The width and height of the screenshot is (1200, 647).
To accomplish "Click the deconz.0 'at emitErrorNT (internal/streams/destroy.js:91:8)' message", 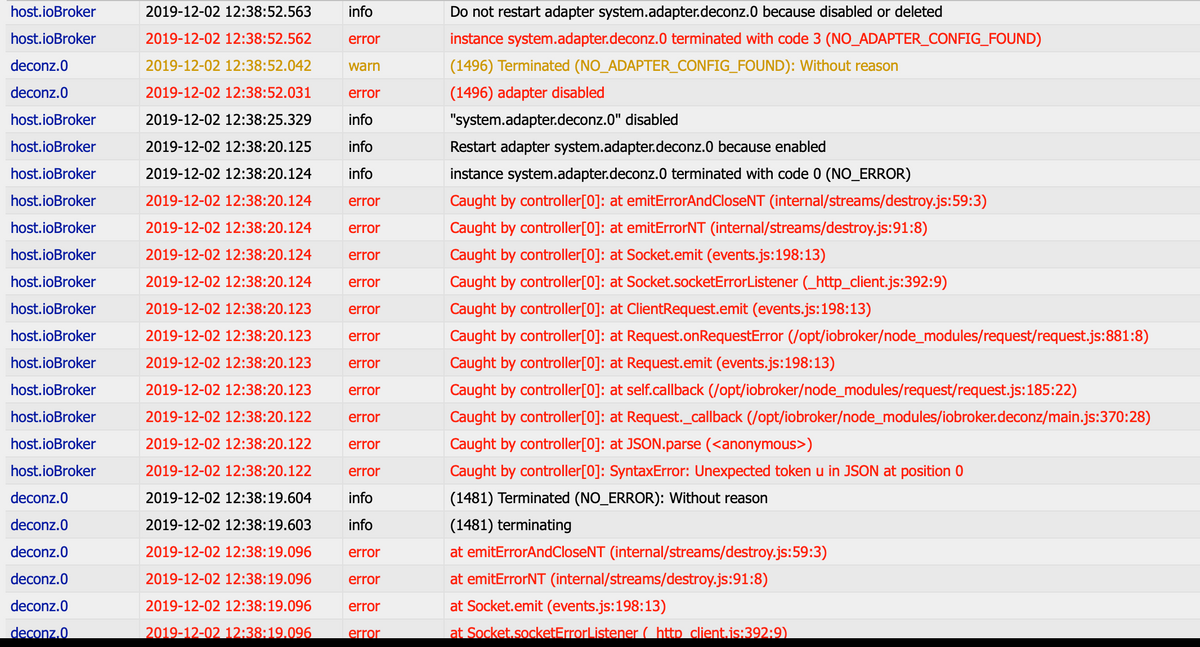I will [608, 579].
